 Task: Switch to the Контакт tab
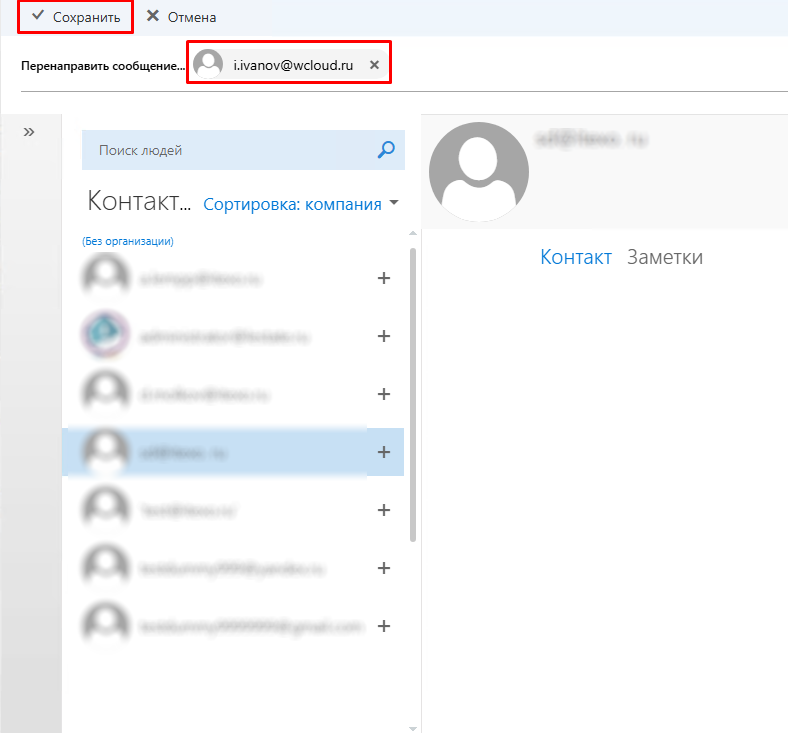click(x=575, y=257)
